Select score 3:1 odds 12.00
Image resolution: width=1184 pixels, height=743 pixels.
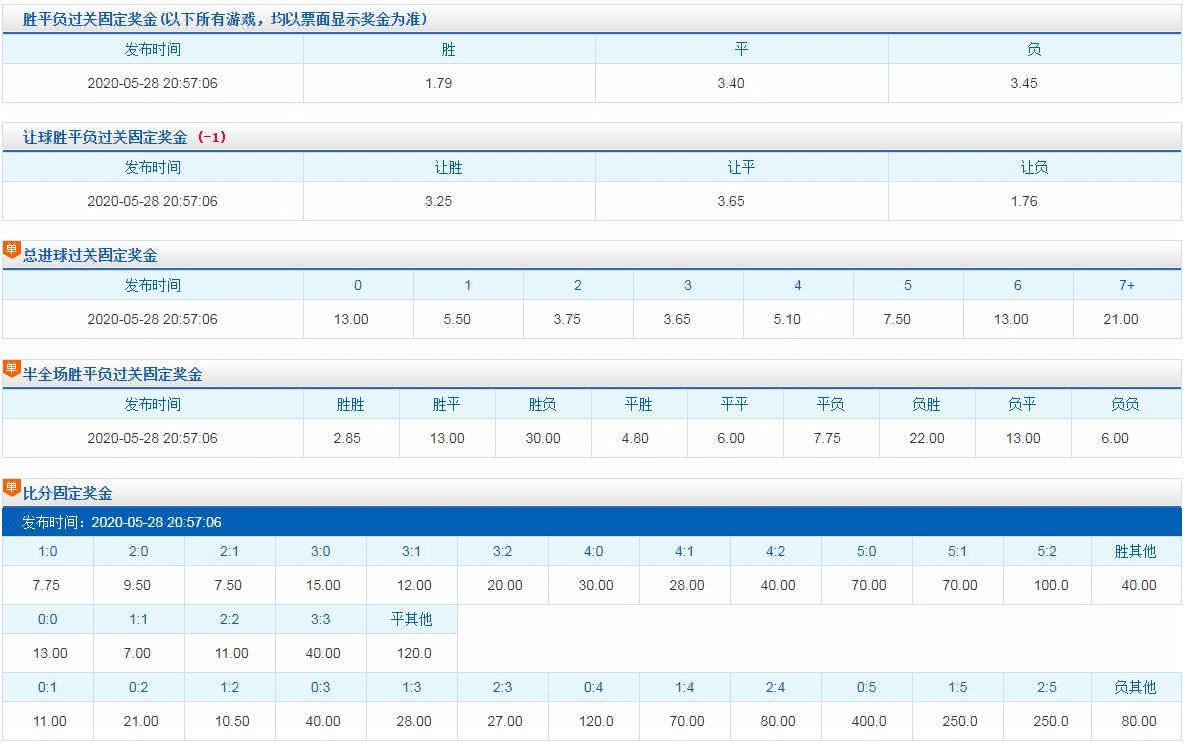tap(414, 585)
